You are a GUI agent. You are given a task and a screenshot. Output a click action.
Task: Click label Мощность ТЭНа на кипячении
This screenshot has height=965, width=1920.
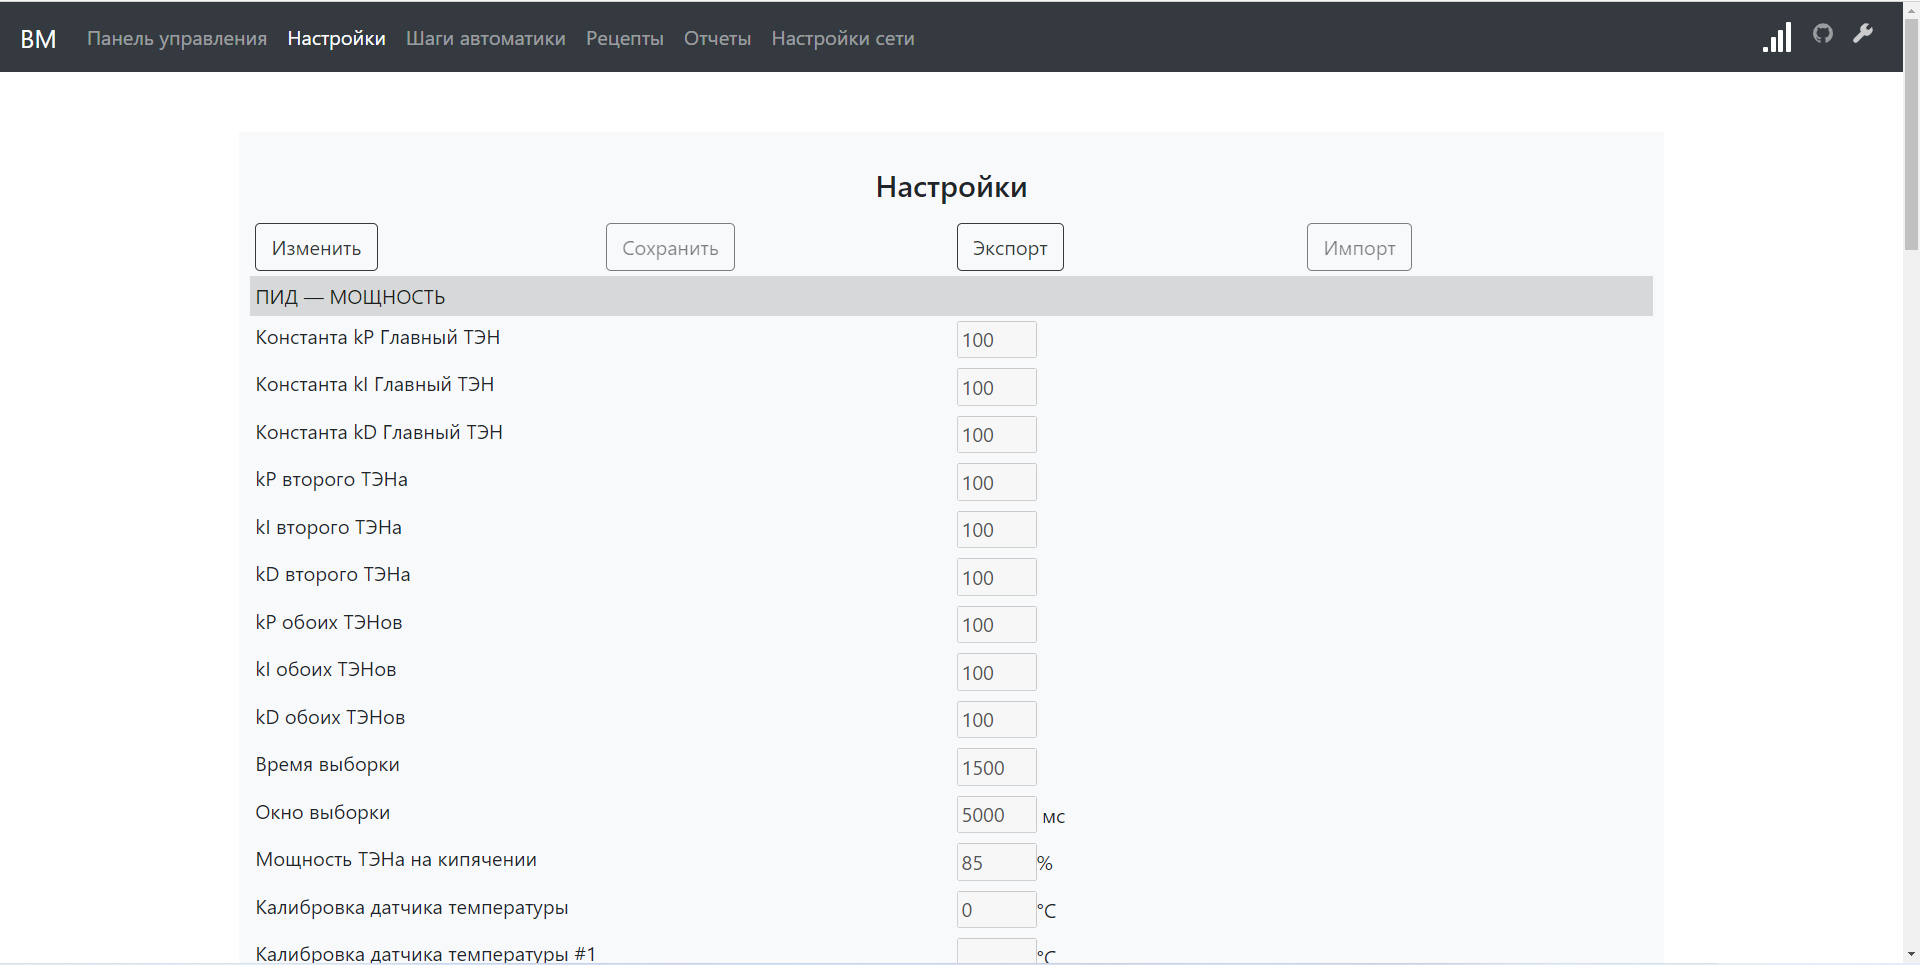pyautogui.click(x=396, y=859)
